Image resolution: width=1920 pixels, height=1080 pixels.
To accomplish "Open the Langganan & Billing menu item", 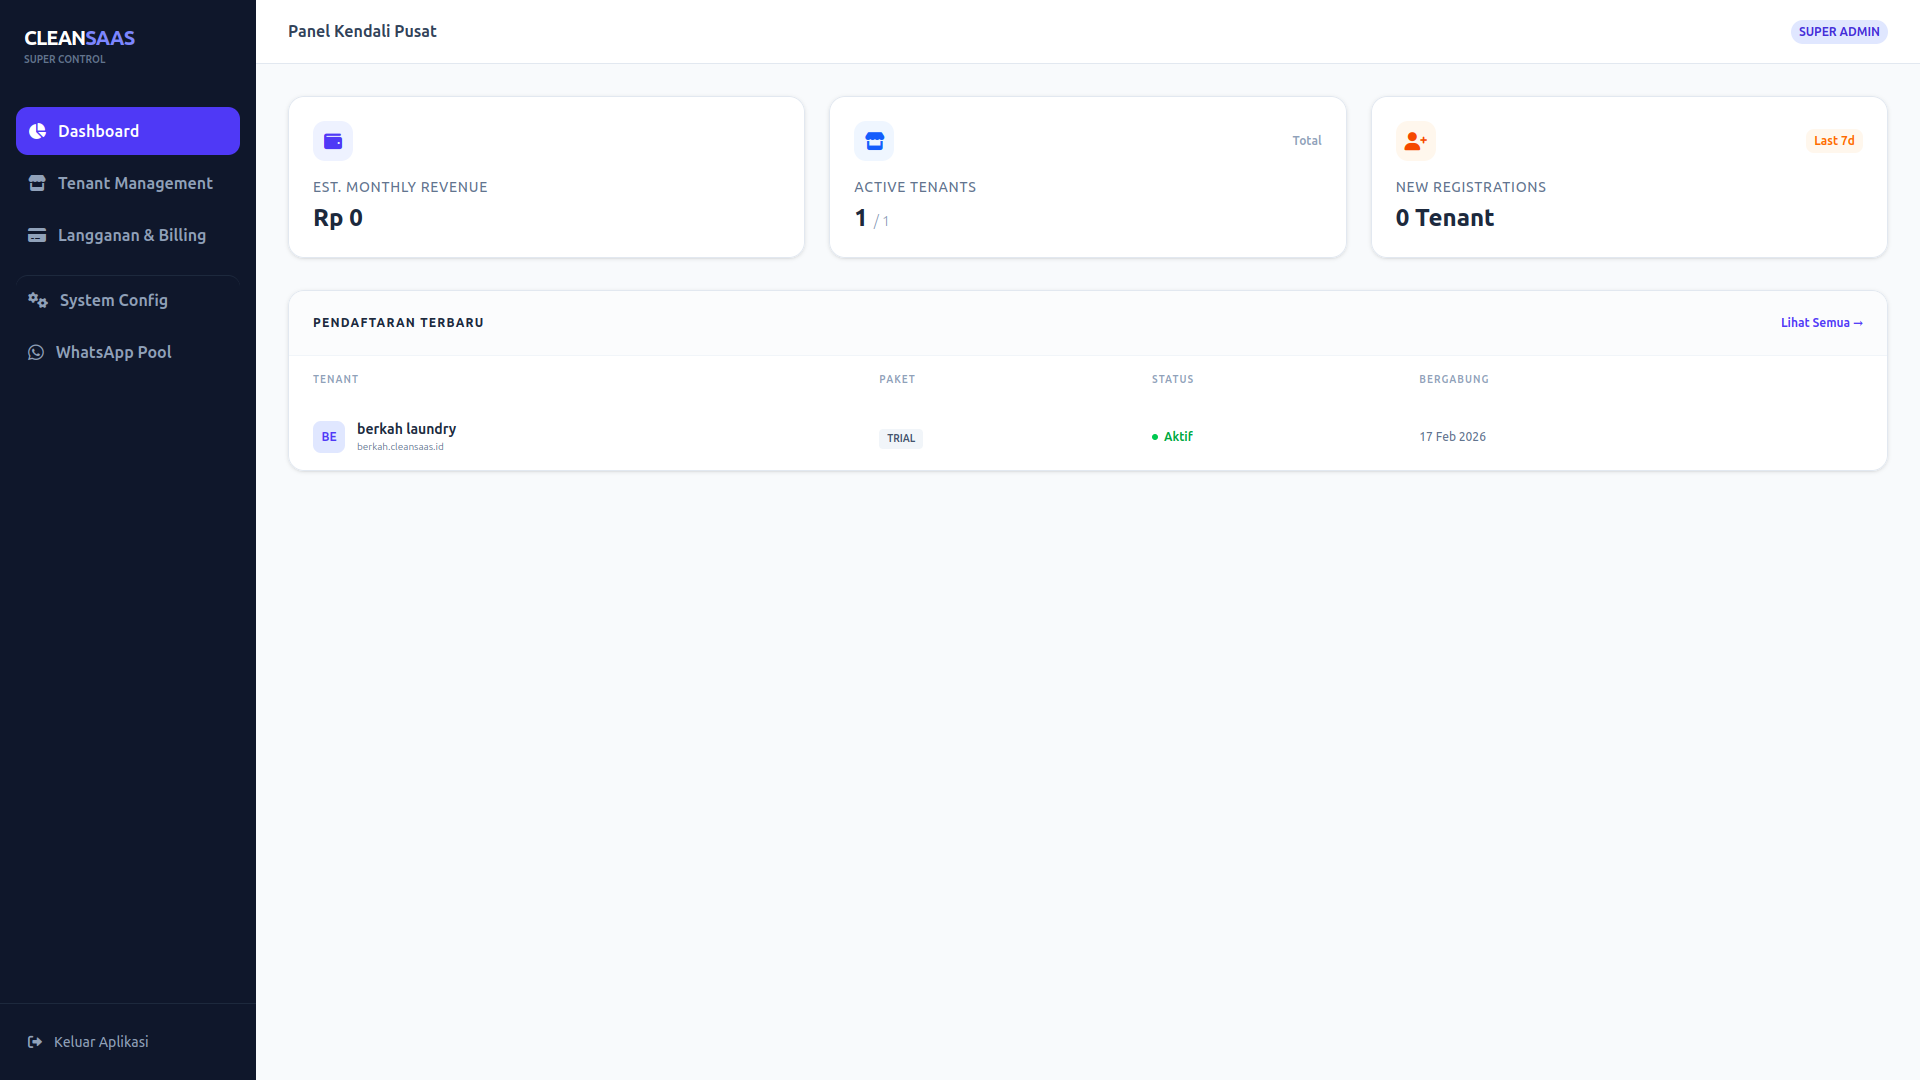I will (x=131, y=235).
